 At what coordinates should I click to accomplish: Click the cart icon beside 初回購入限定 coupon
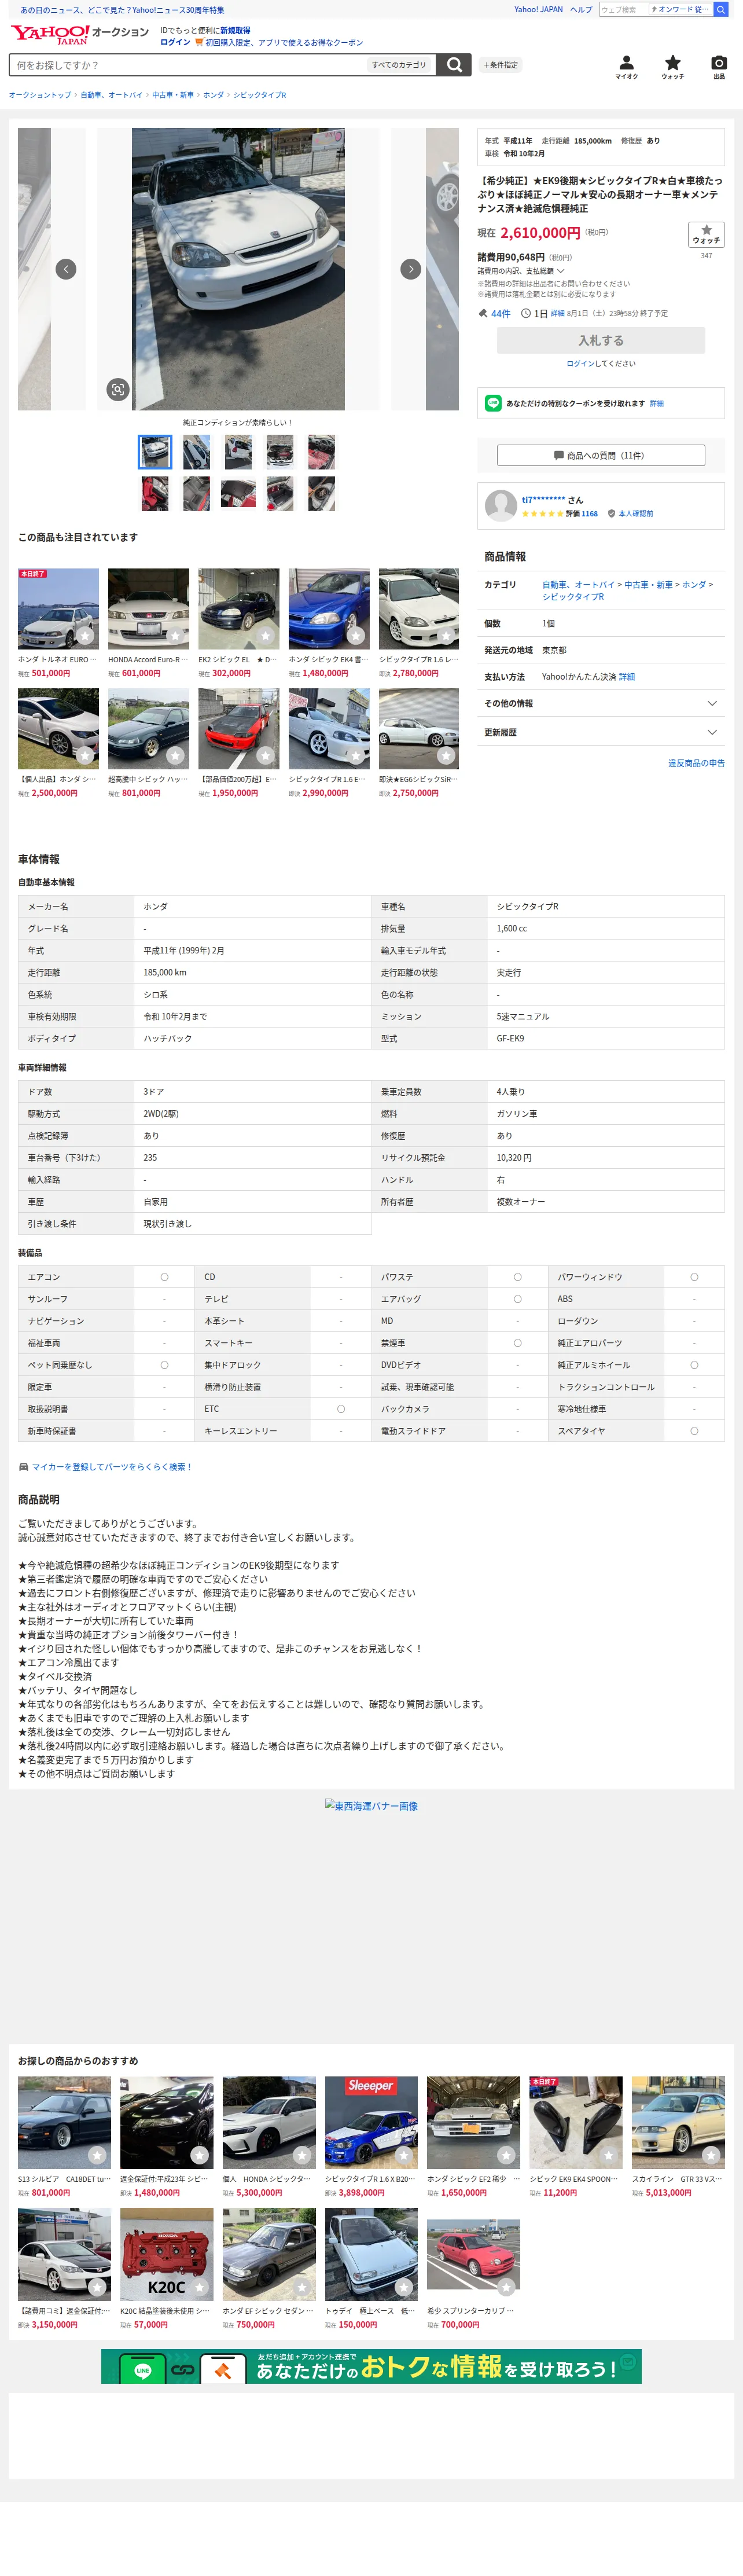click(199, 42)
